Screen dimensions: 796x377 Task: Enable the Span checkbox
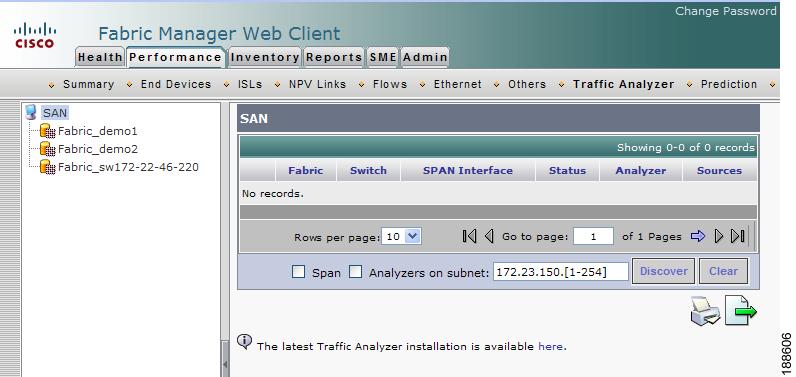[298, 272]
